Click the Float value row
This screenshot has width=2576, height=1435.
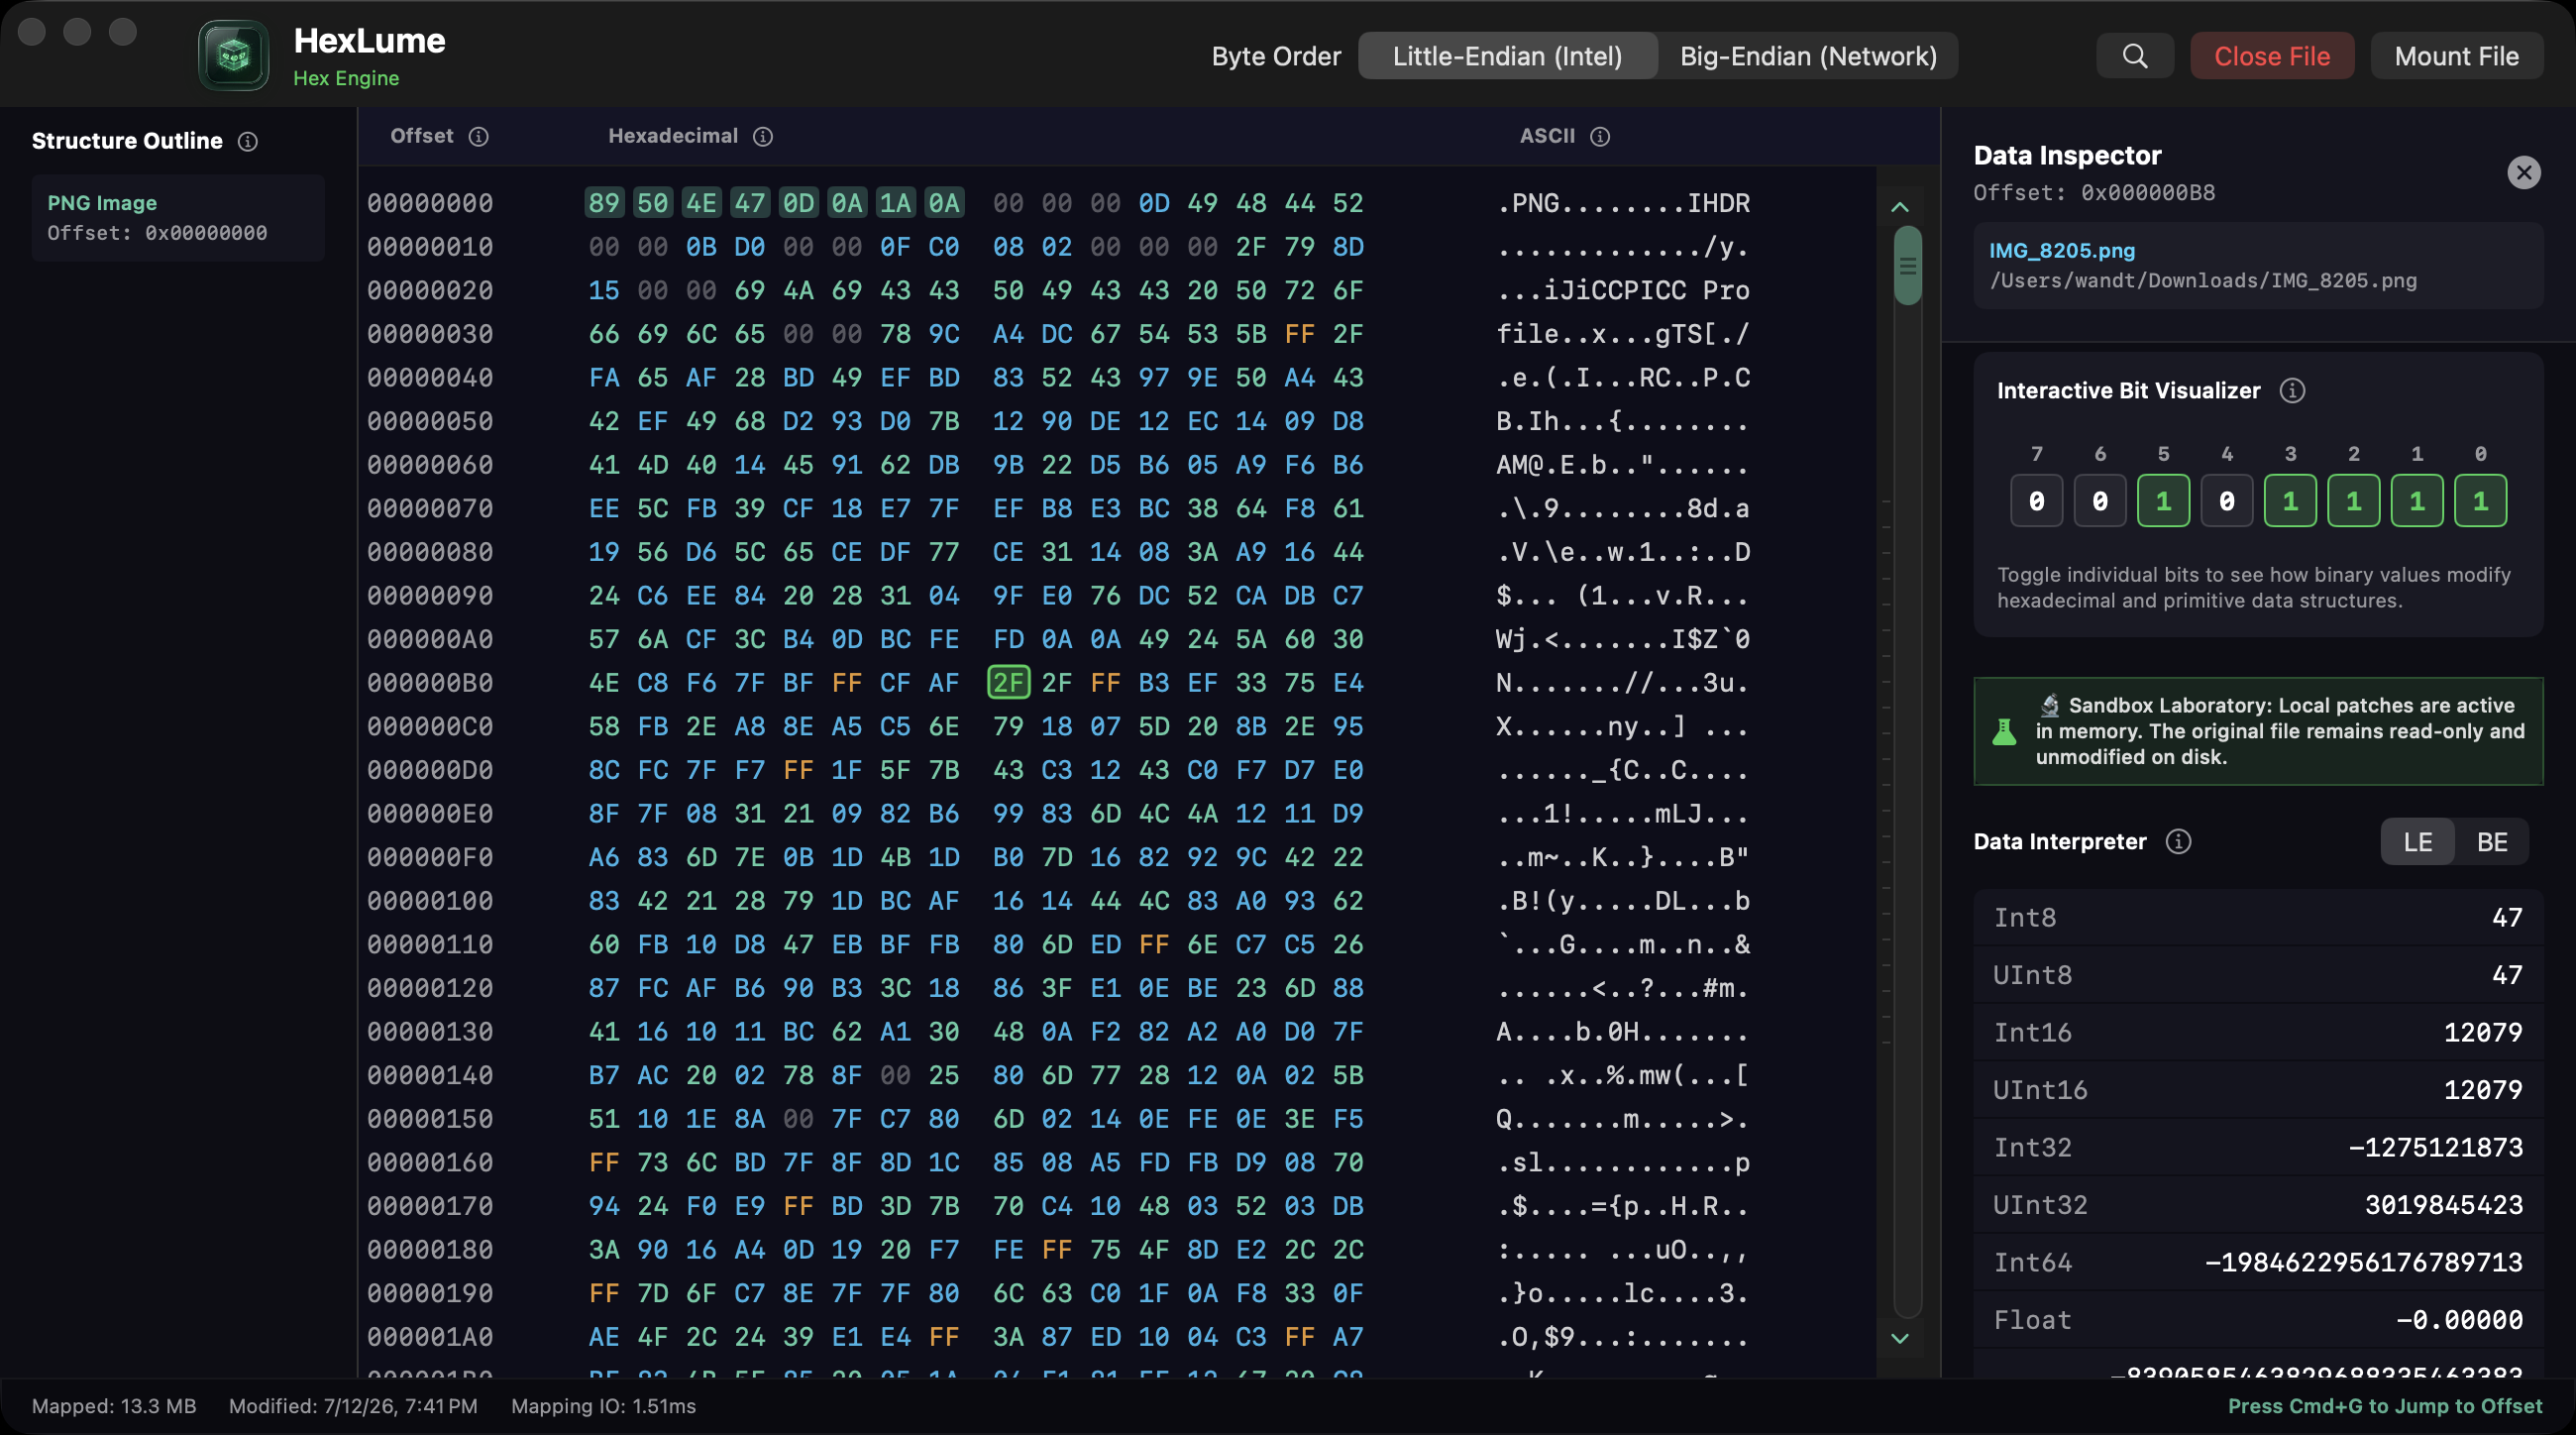tap(2258, 1320)
